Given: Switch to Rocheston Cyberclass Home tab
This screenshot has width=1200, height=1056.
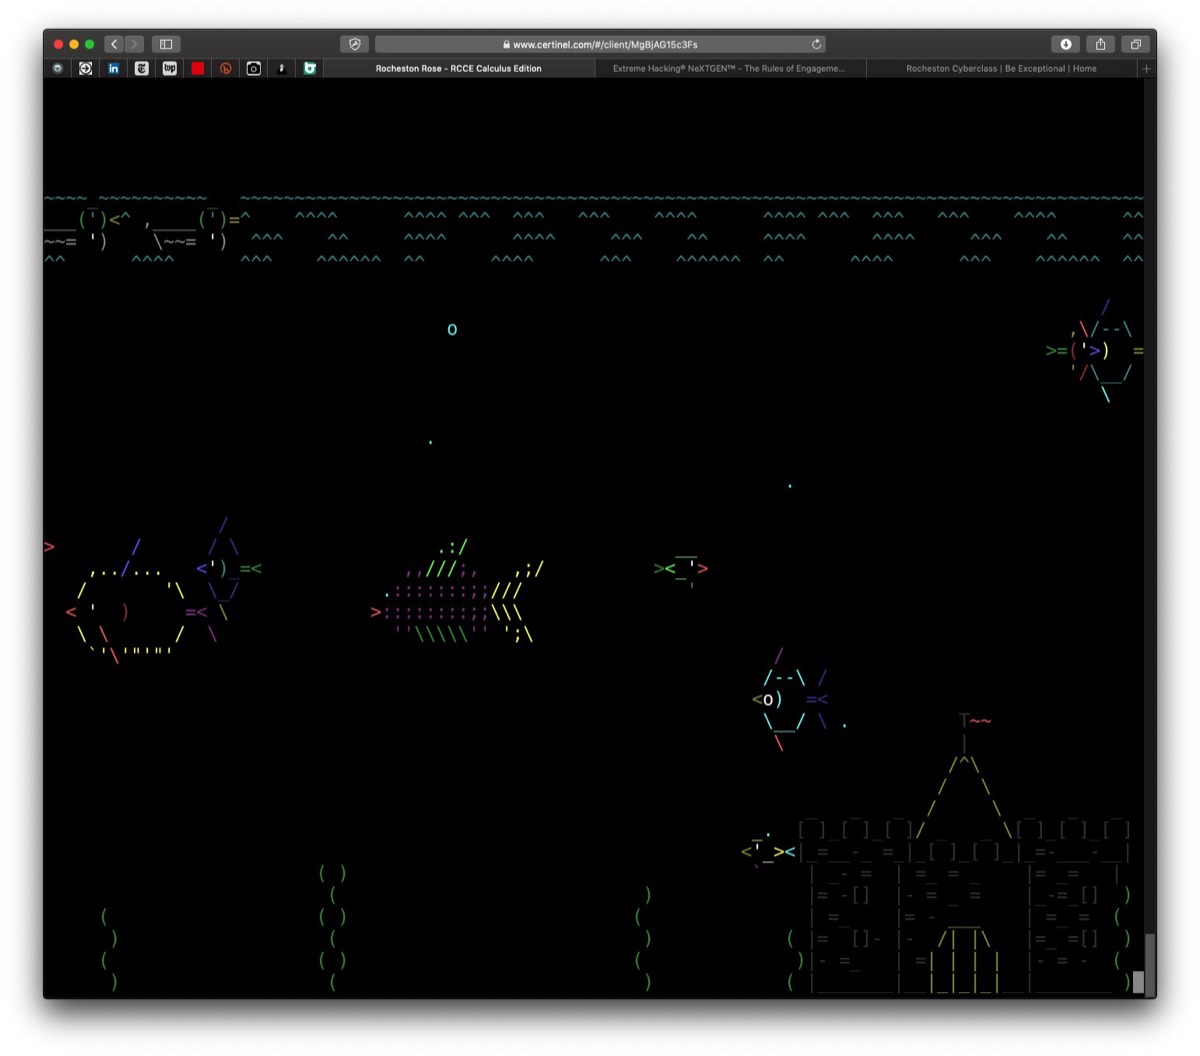Looking at the screenshot, I should [x=1001, y=69].
